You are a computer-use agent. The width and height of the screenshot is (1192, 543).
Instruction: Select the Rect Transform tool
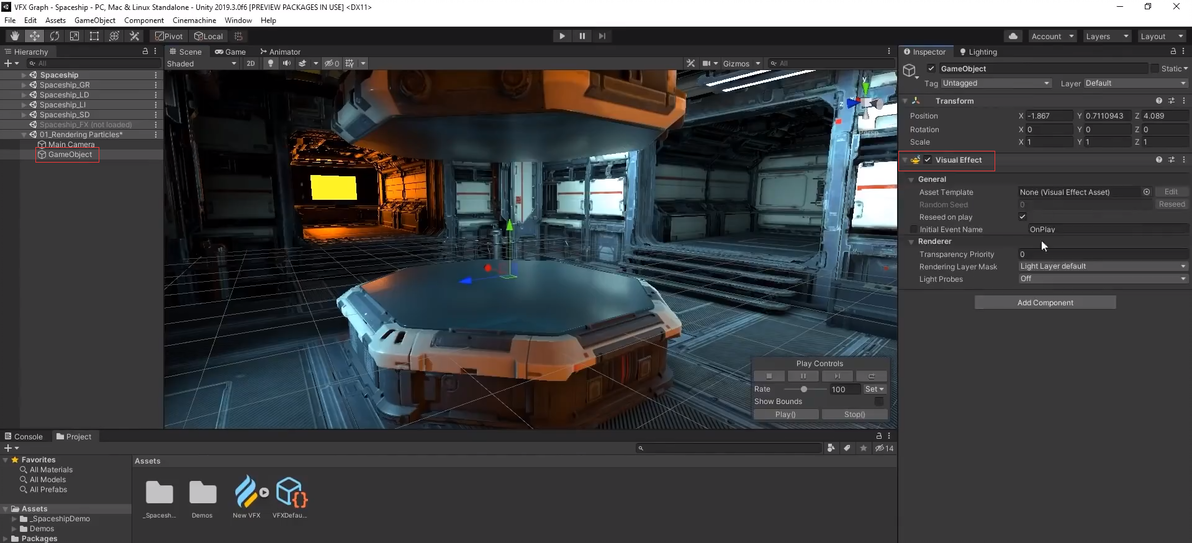[94, 36]
